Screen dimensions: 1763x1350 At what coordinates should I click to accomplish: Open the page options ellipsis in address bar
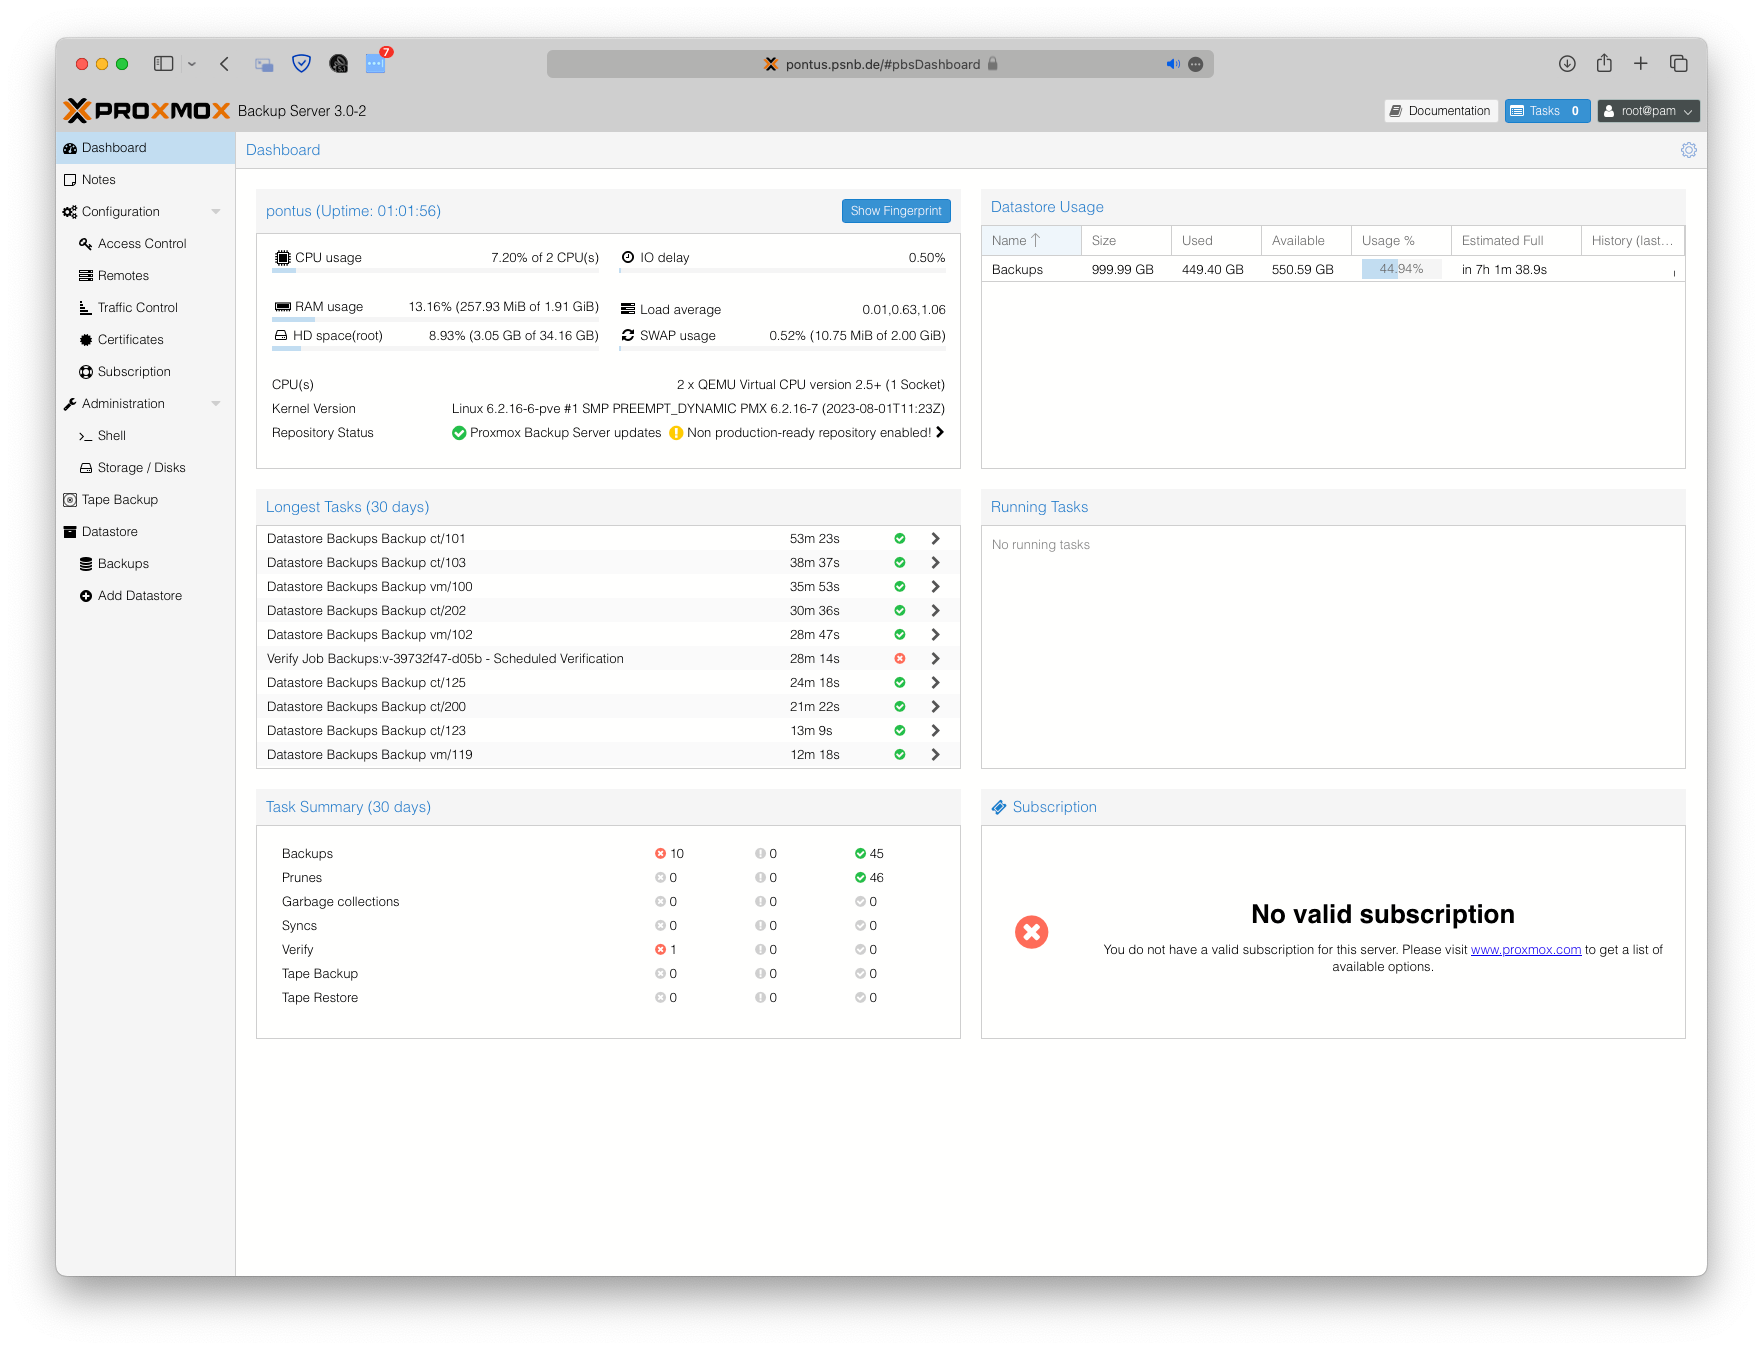[x=1196, y=64]
